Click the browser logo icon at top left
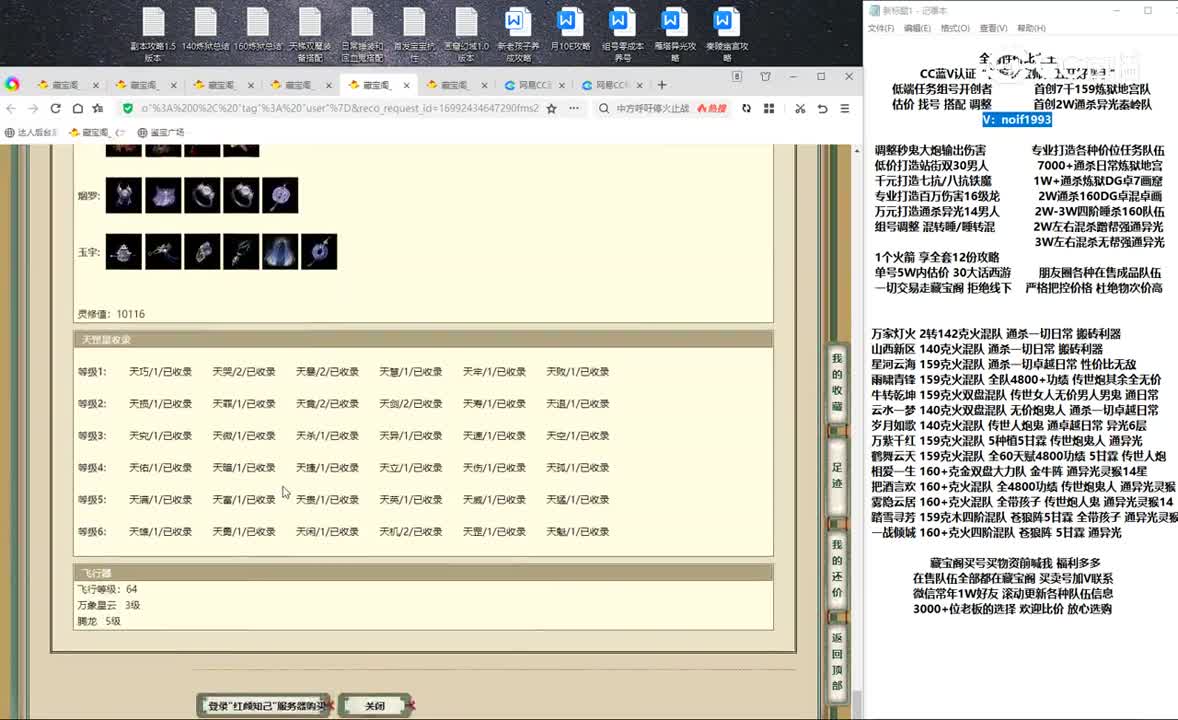 pos(12,84)
